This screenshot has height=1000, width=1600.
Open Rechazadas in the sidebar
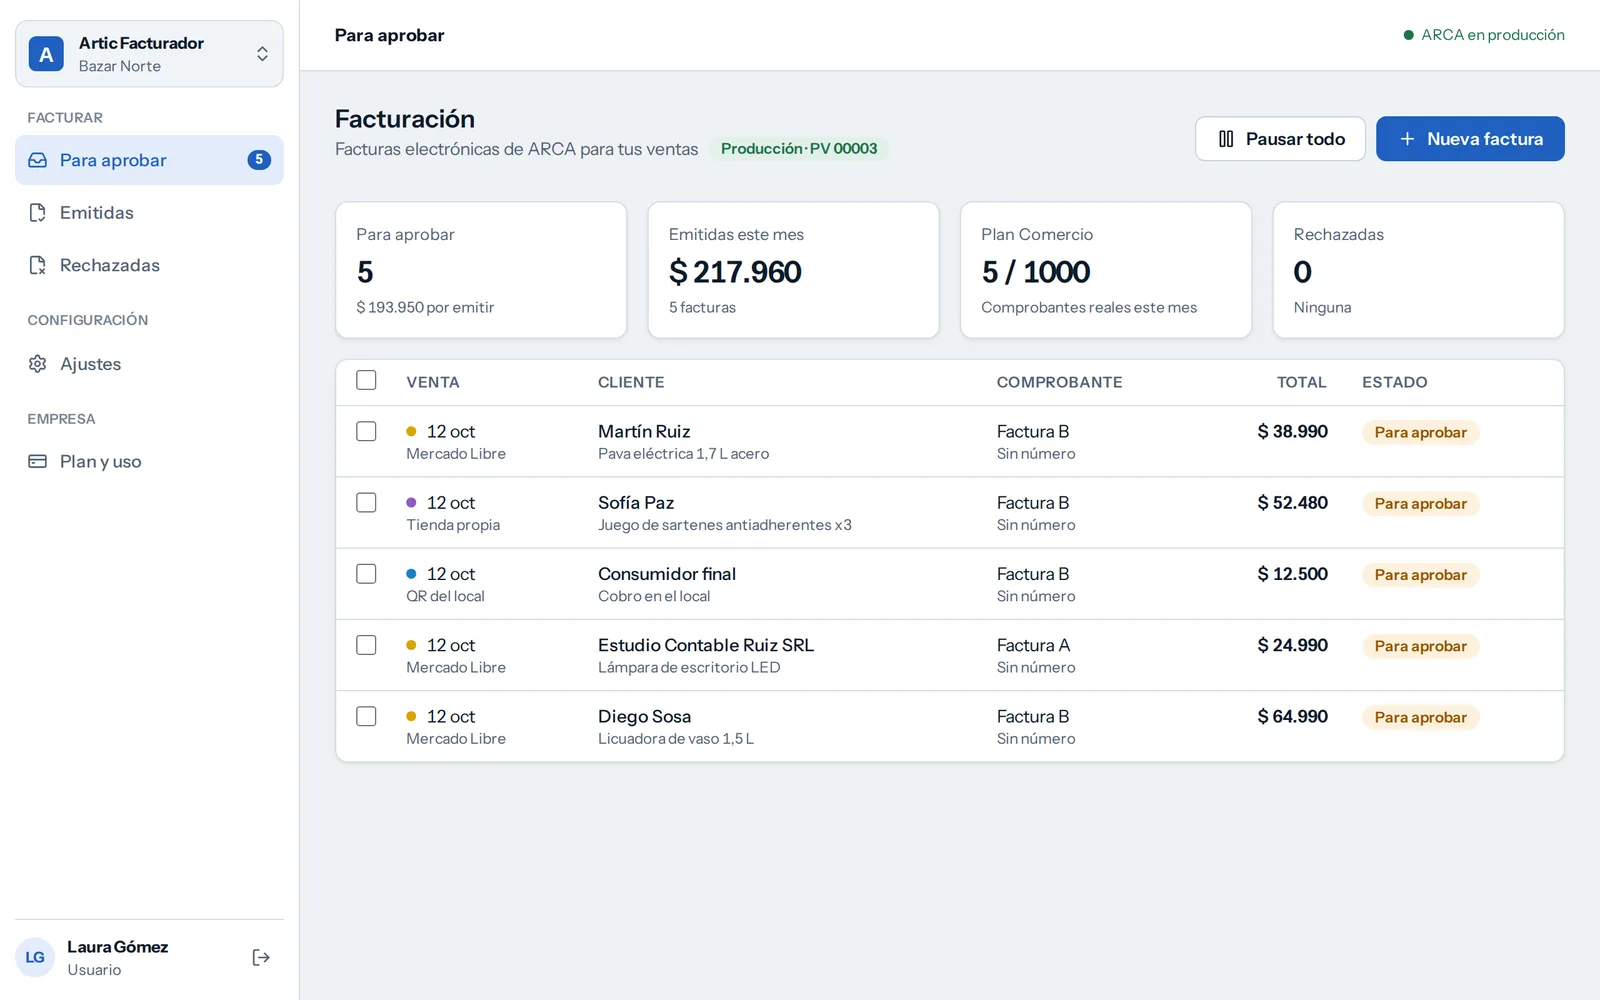(x=149, y=265)
